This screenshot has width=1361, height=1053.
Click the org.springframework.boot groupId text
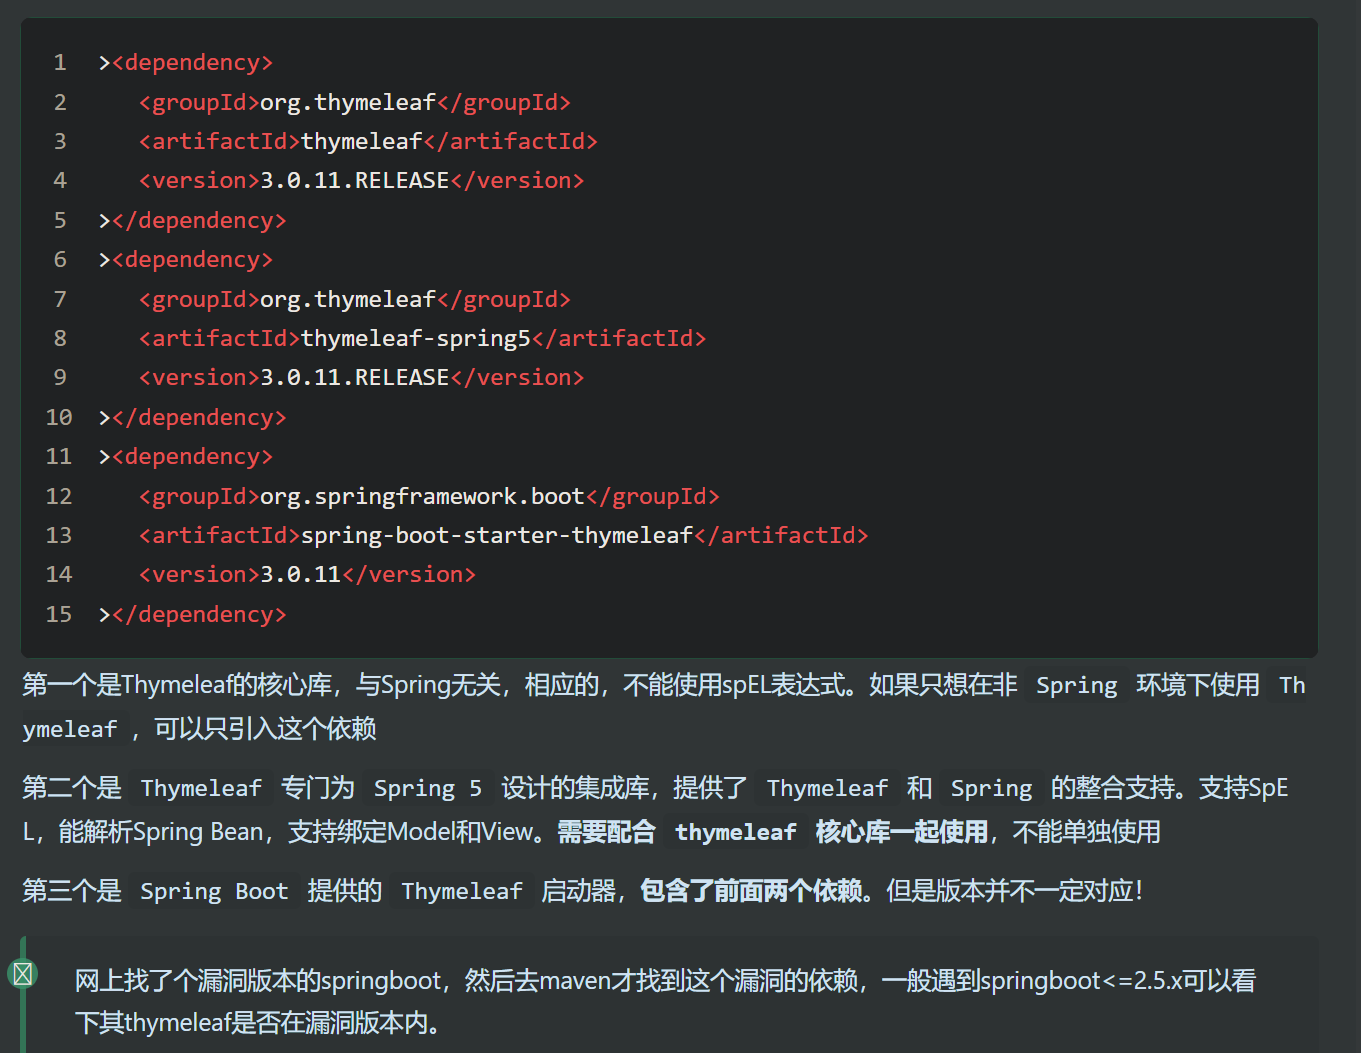pyautogui.click(x=421, y=497)
